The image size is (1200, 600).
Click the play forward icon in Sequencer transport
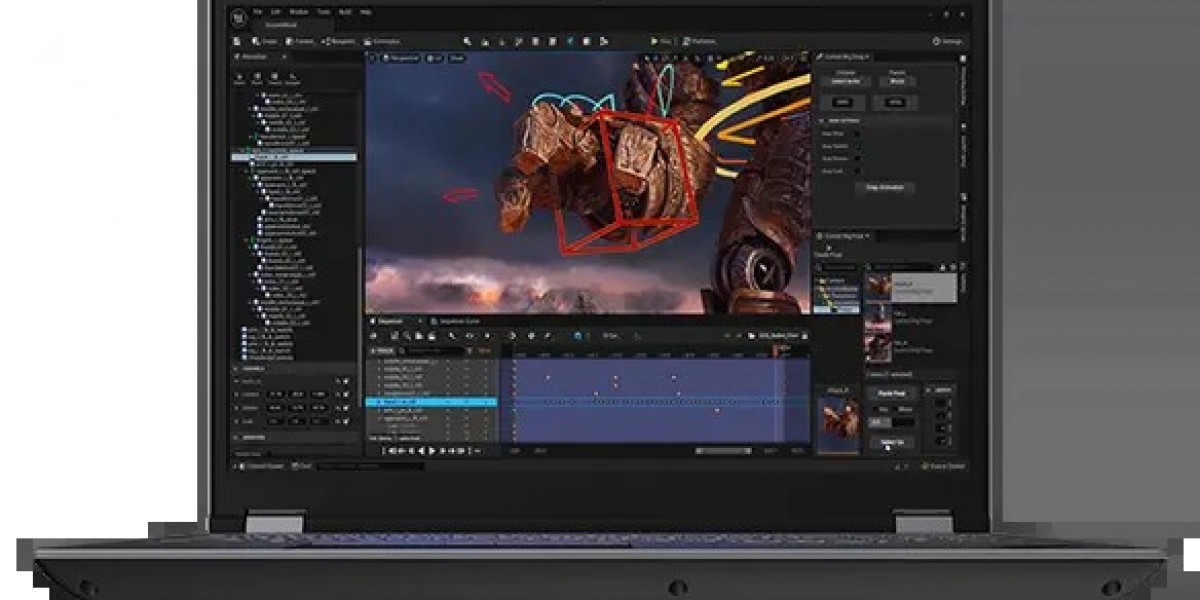432,451
